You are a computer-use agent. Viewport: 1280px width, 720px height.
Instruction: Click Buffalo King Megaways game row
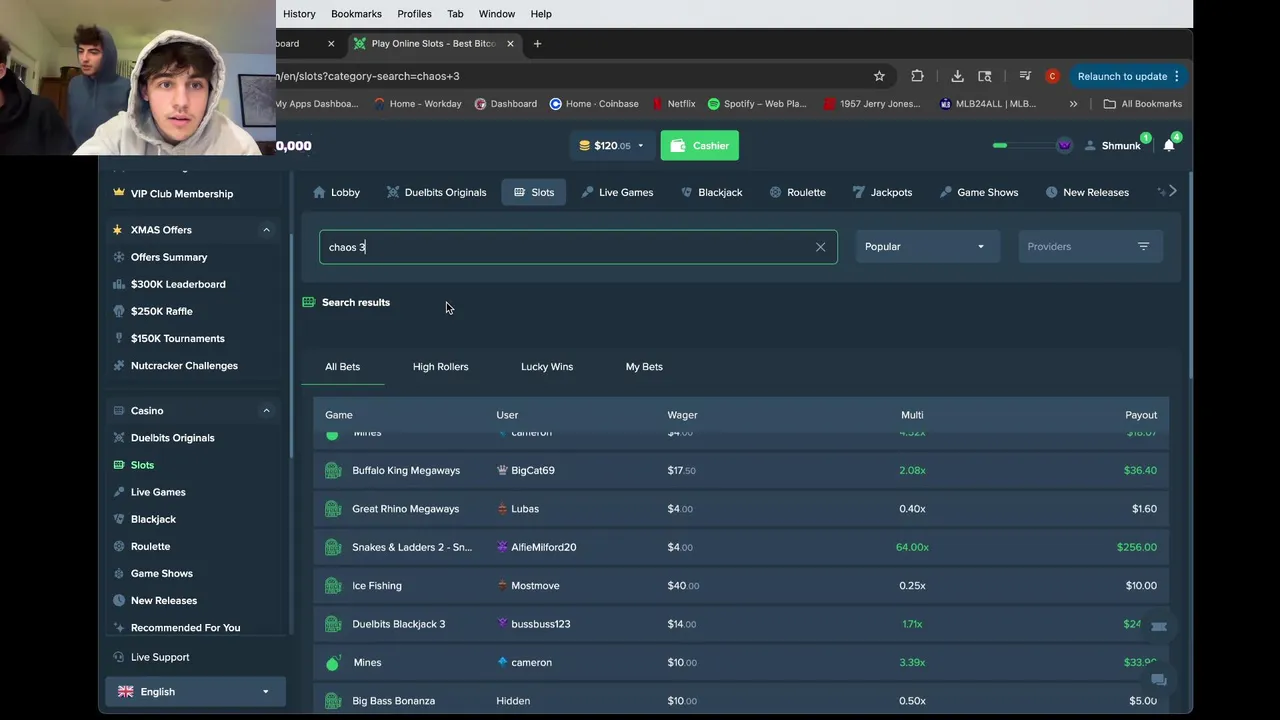tap(741, 470)
